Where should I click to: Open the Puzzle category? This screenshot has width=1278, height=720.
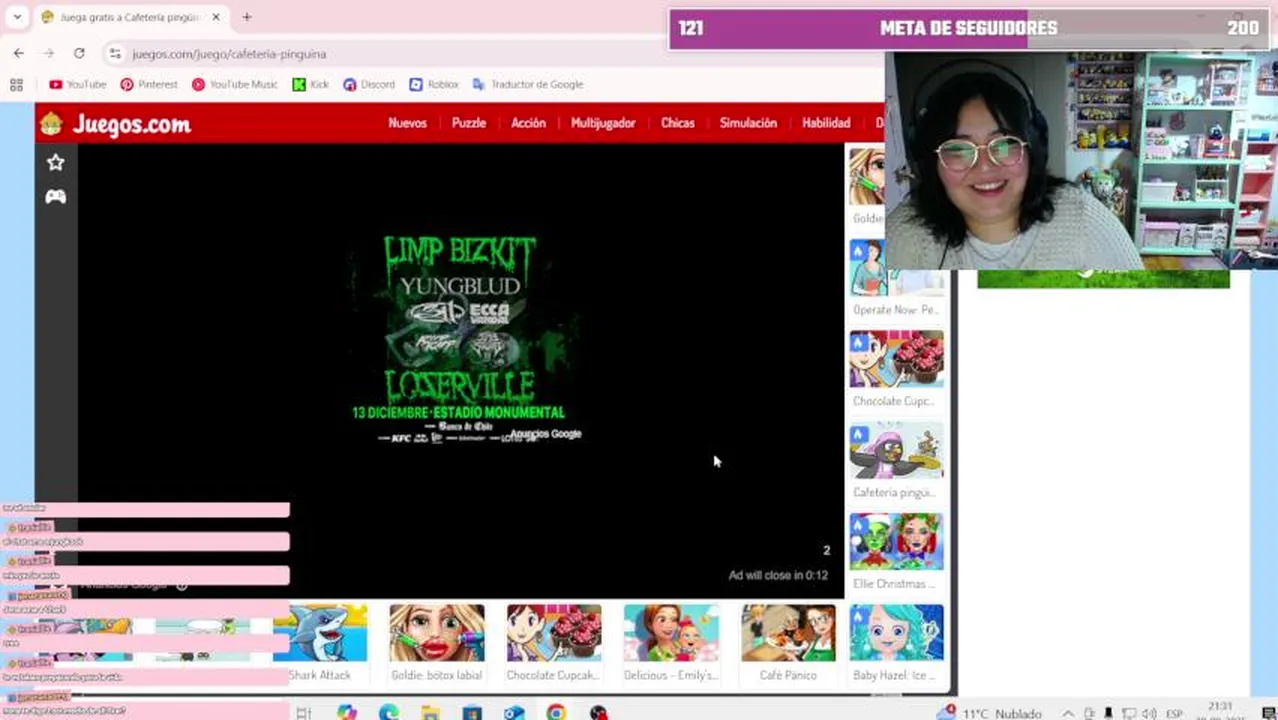coord(468,123)
